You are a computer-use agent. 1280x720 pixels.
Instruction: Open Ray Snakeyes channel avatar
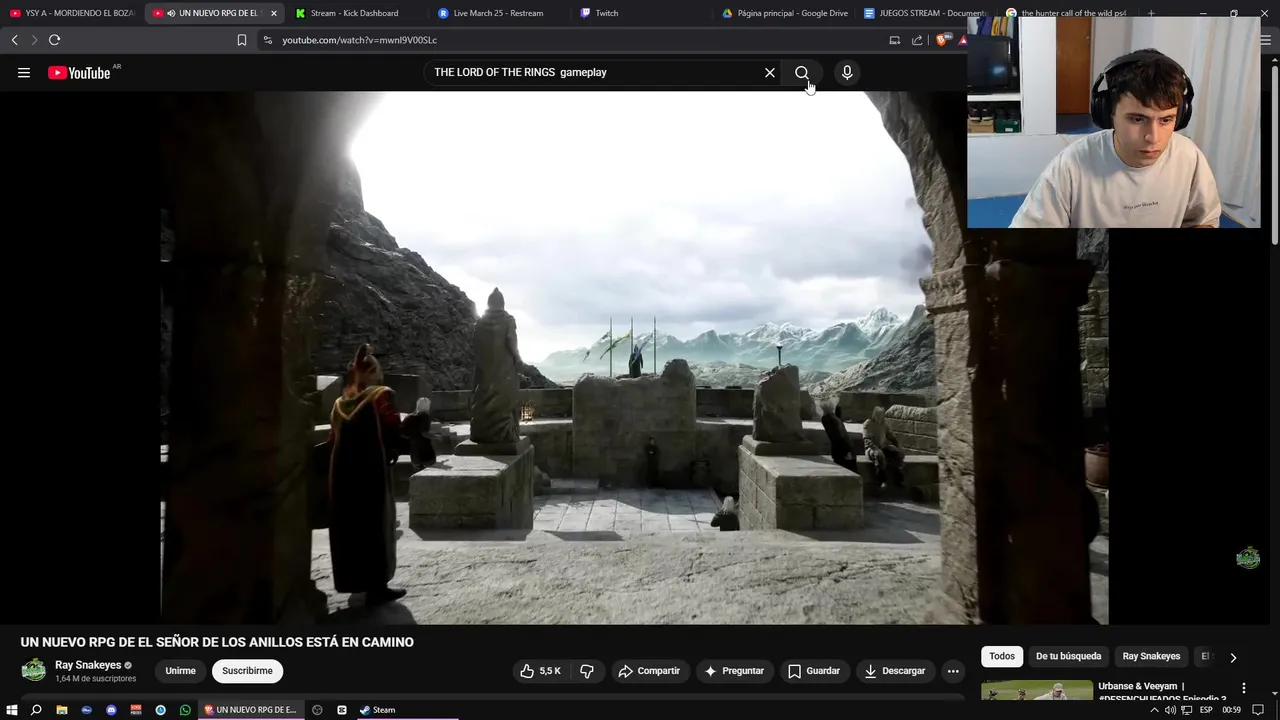(34, 670)
